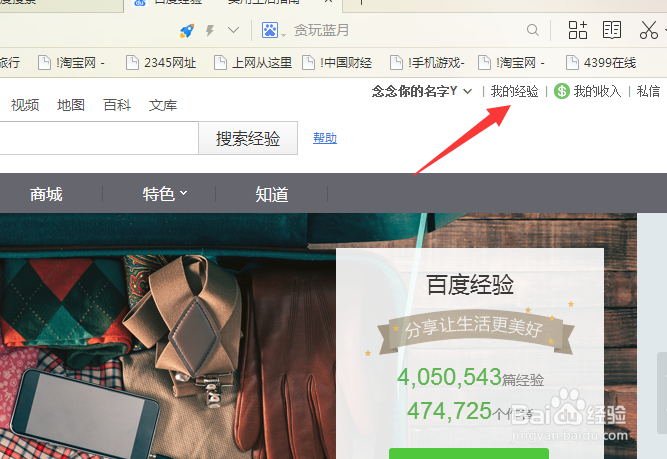Screen dimensions: 667x459
Task: Click the page icon of 4399在线 bookmark
Action: pos(572,63)
